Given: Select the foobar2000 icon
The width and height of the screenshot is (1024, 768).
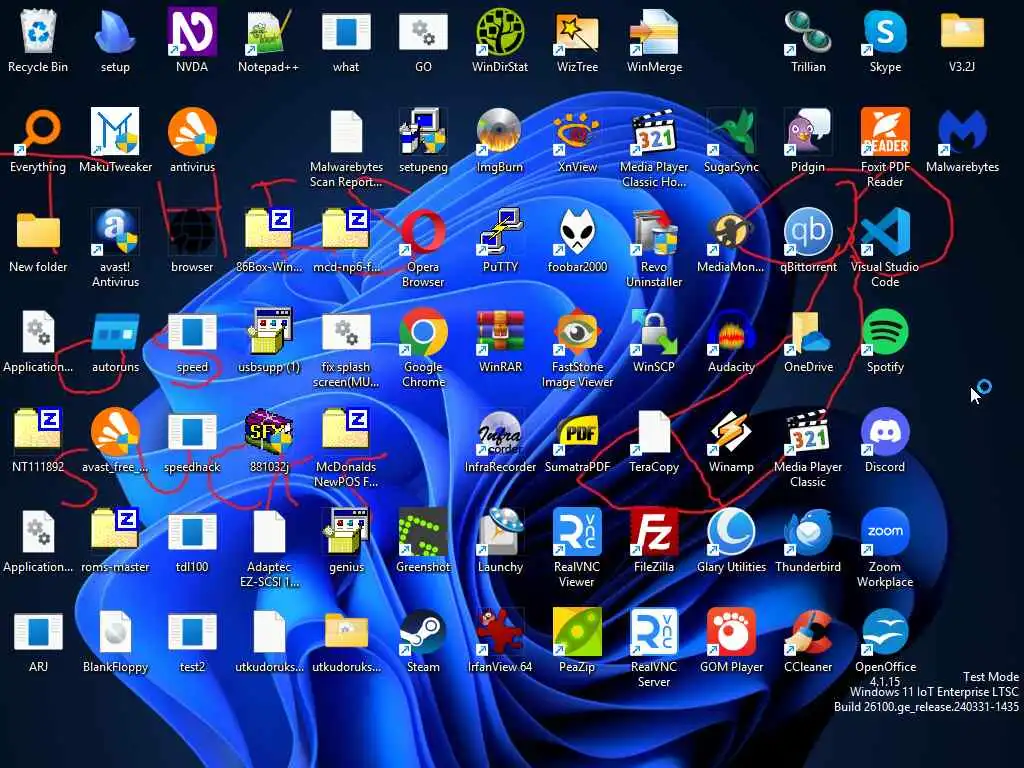Looking at the screenshot, I should pyautogui.click(x=577, y=232).
